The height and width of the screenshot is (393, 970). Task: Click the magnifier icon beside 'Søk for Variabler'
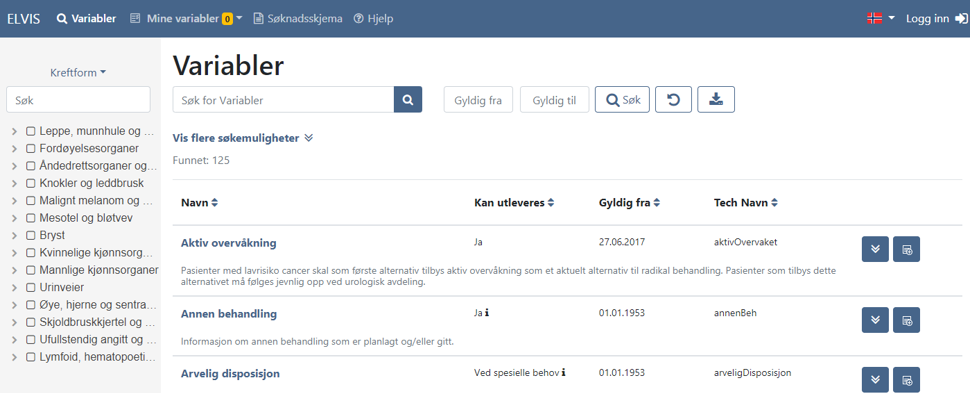click(x=408, y=100)
